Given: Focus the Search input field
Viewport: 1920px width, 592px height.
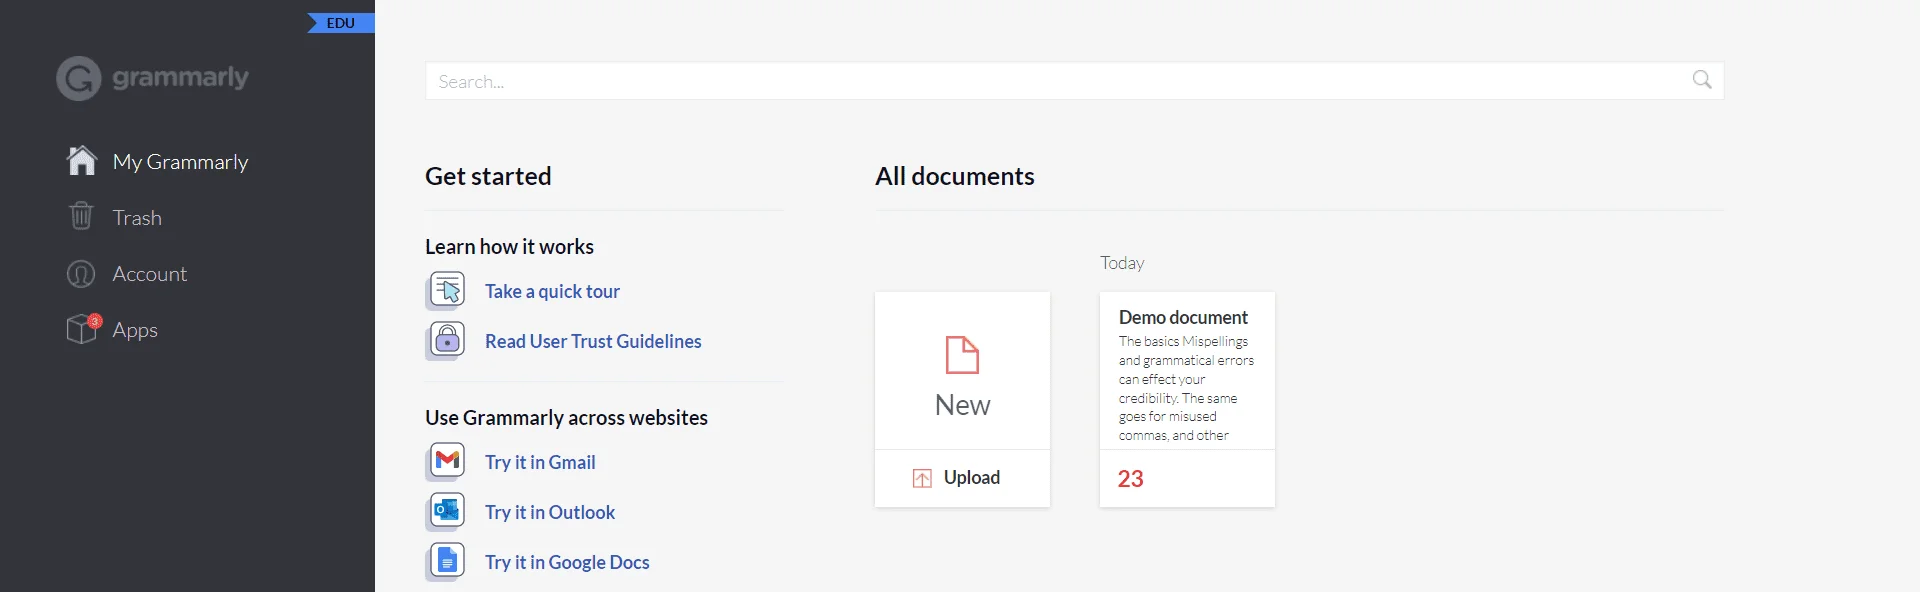Looking at the screenshot, I should pos(1074,81).
